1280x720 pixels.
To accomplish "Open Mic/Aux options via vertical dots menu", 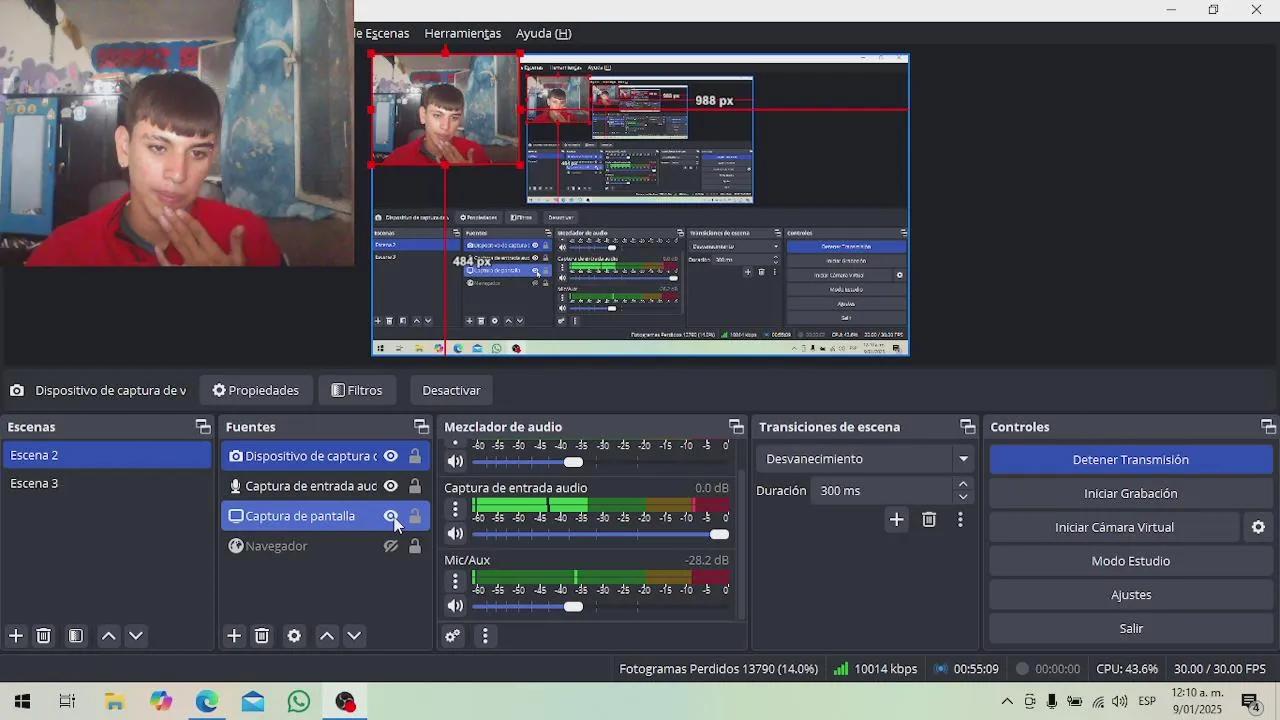I will [x=455, y=580].
